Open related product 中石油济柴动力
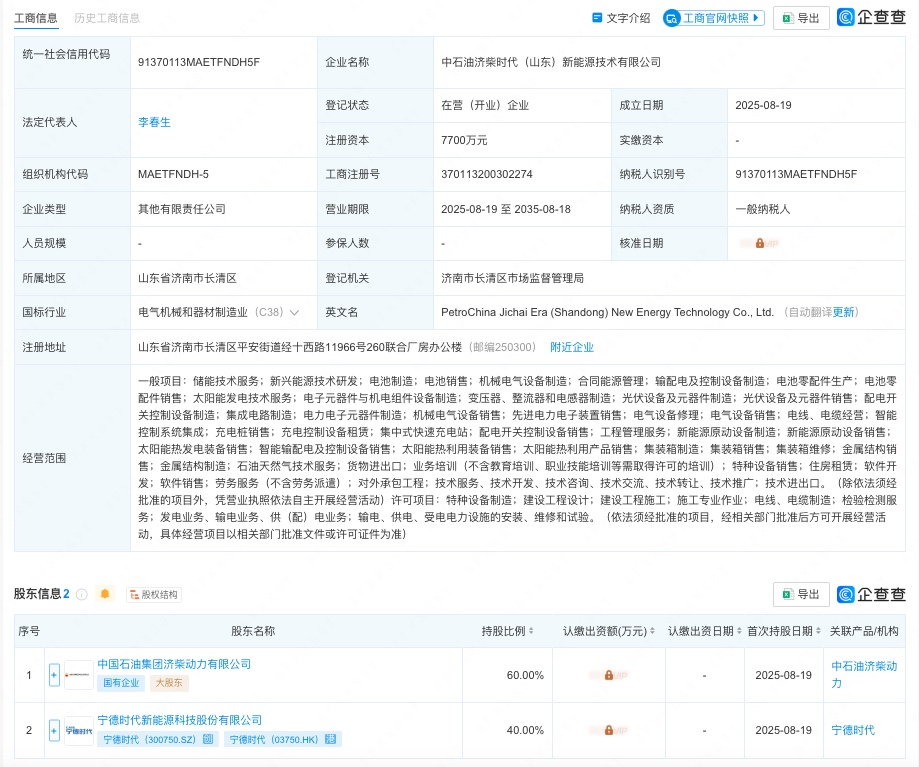Screen dimensions: 919x767 tap(864, 675)
